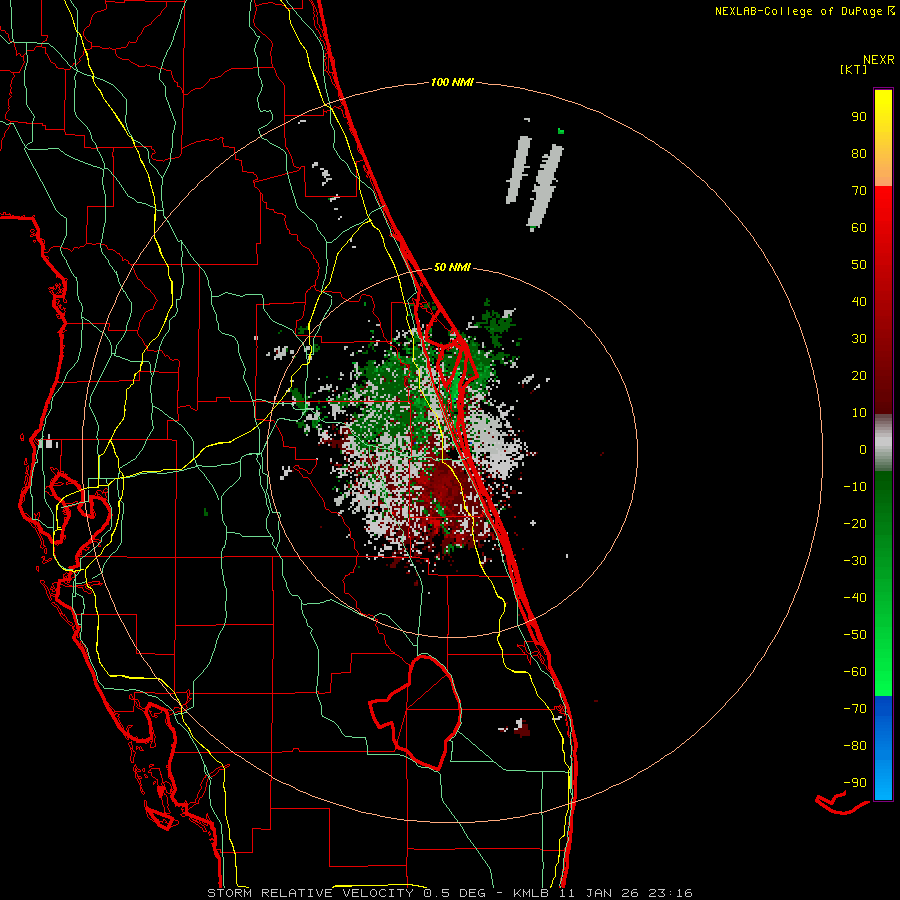
Task: Click the blue segment of the color bar
Action: (883, 748)
